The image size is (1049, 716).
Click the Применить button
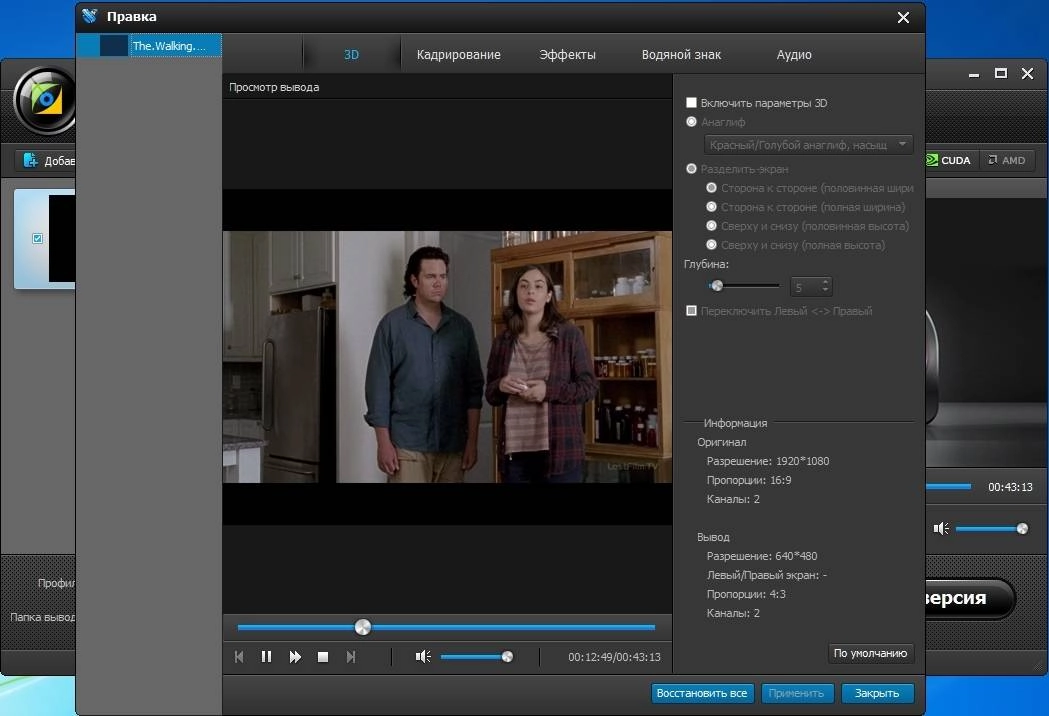[796, 693]
